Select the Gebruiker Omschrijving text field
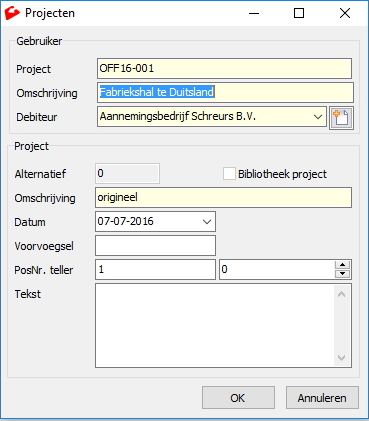Viewport: 369px width, 421px height. click(225, 92)
